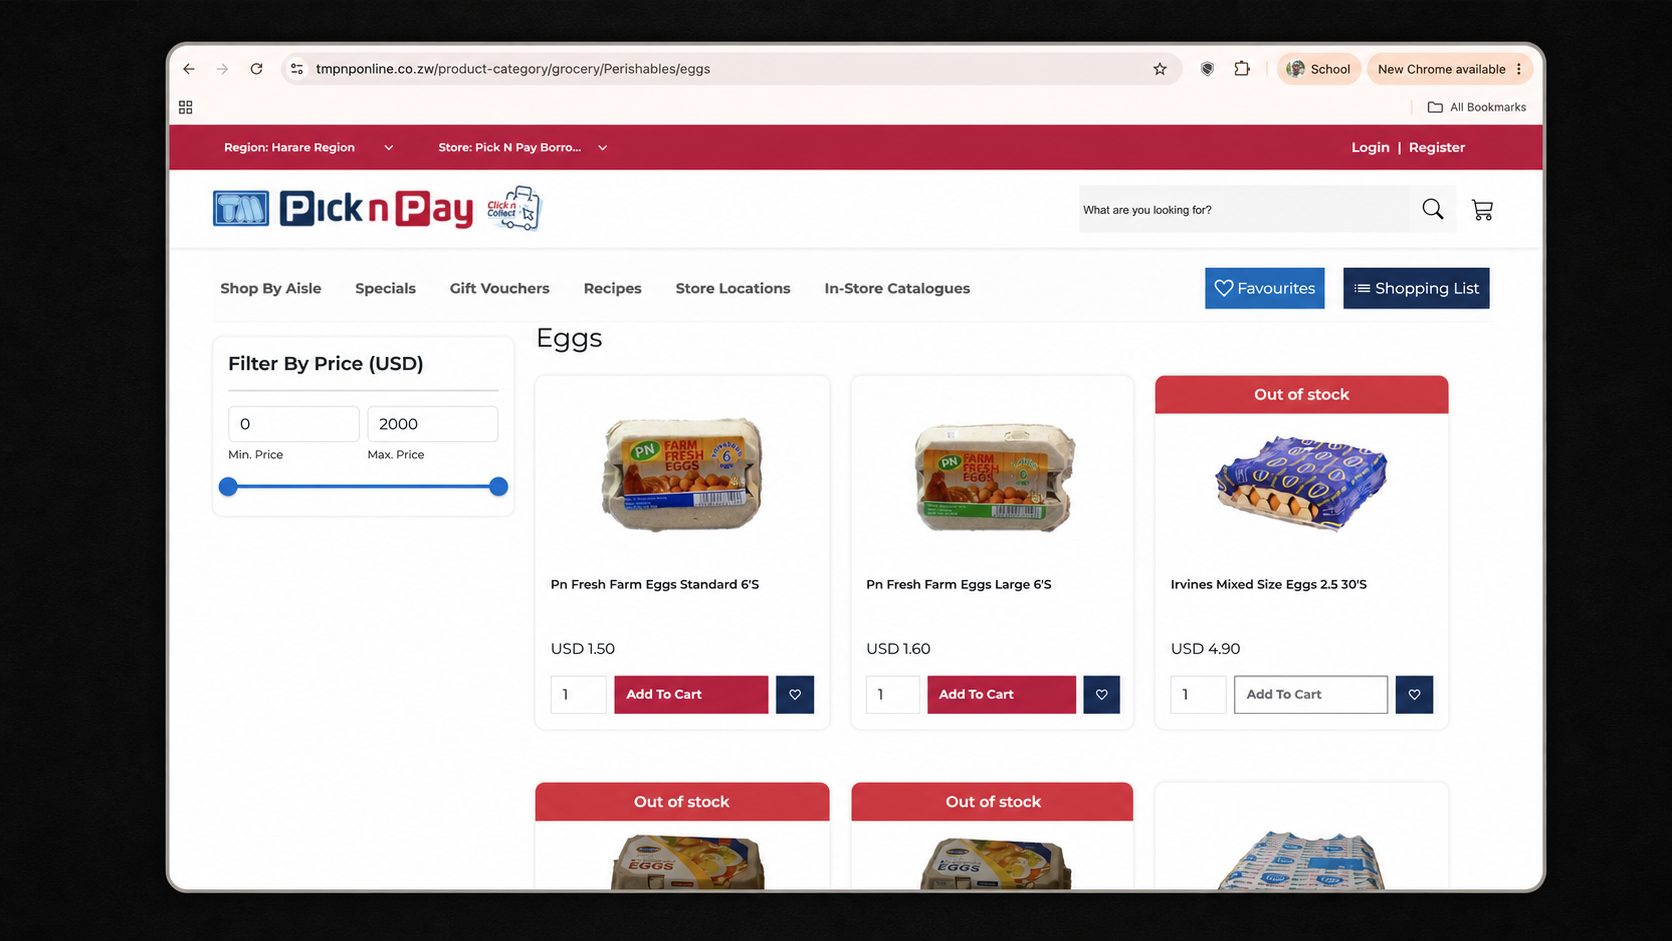
Task: Open the Store Locations menu item
Action: coord(733,288)
